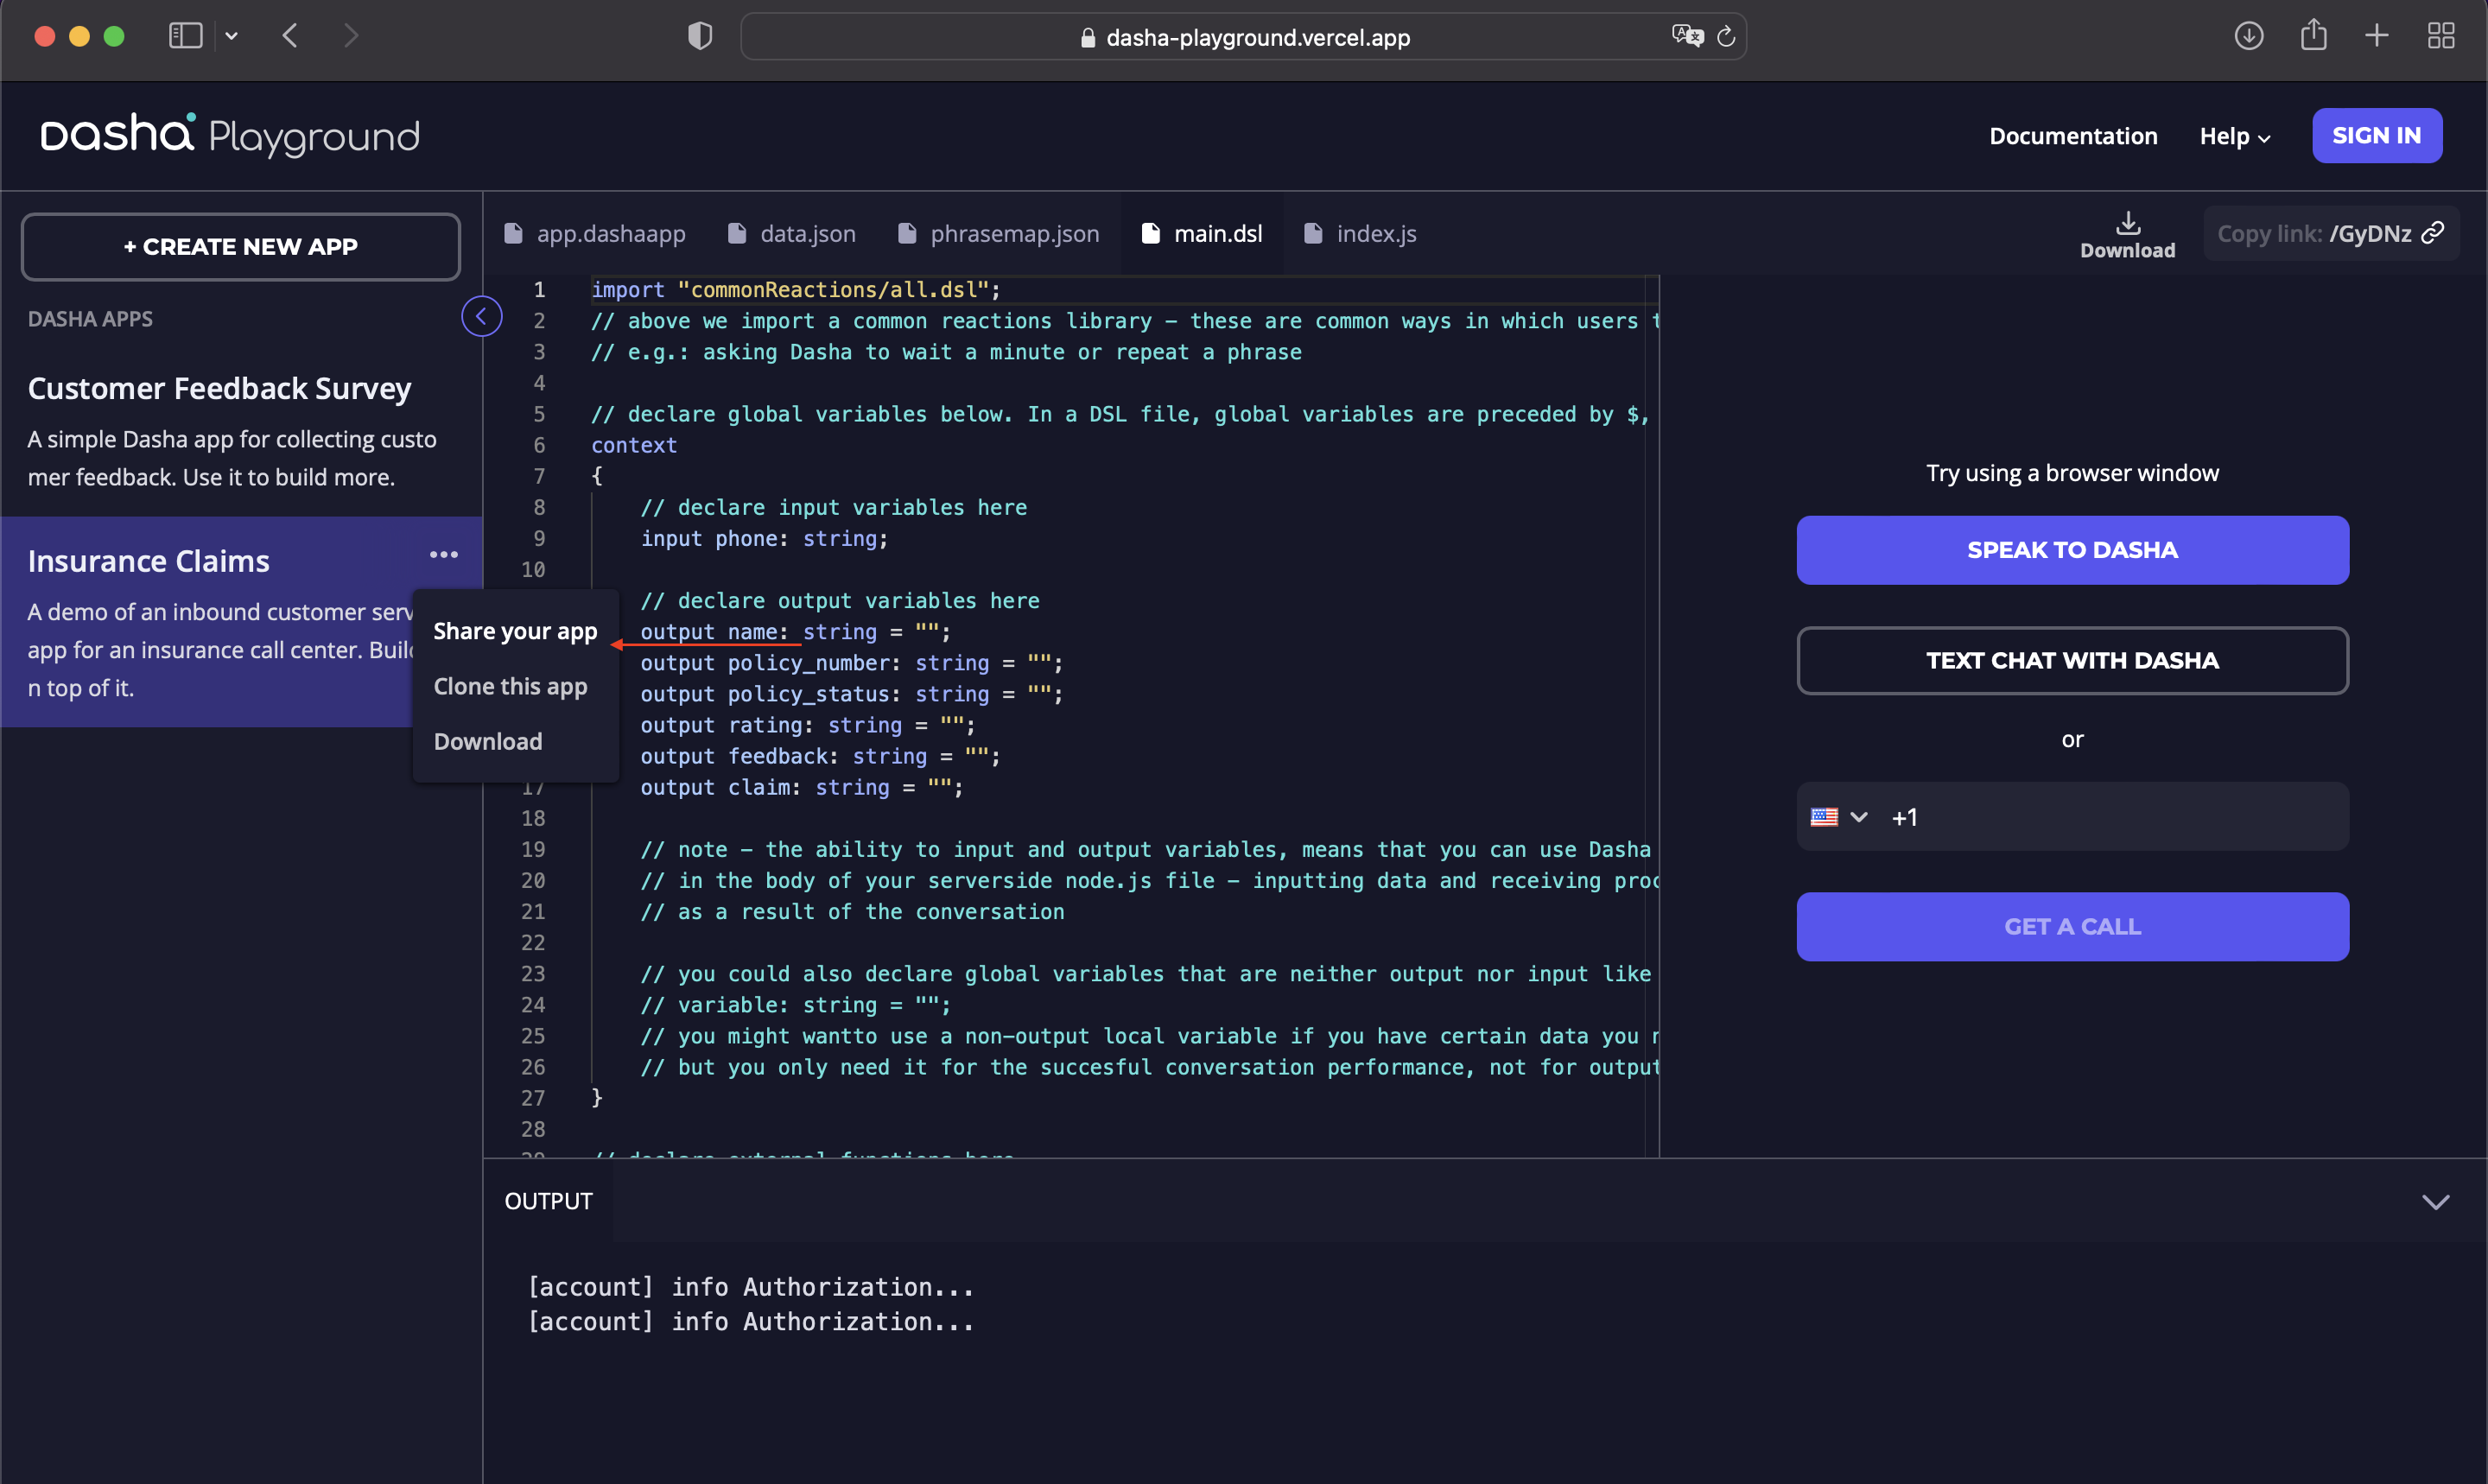Open Insurance Claims three-dots options menu
Screen dimensions: 2488x1484
(x=443, y=555)
